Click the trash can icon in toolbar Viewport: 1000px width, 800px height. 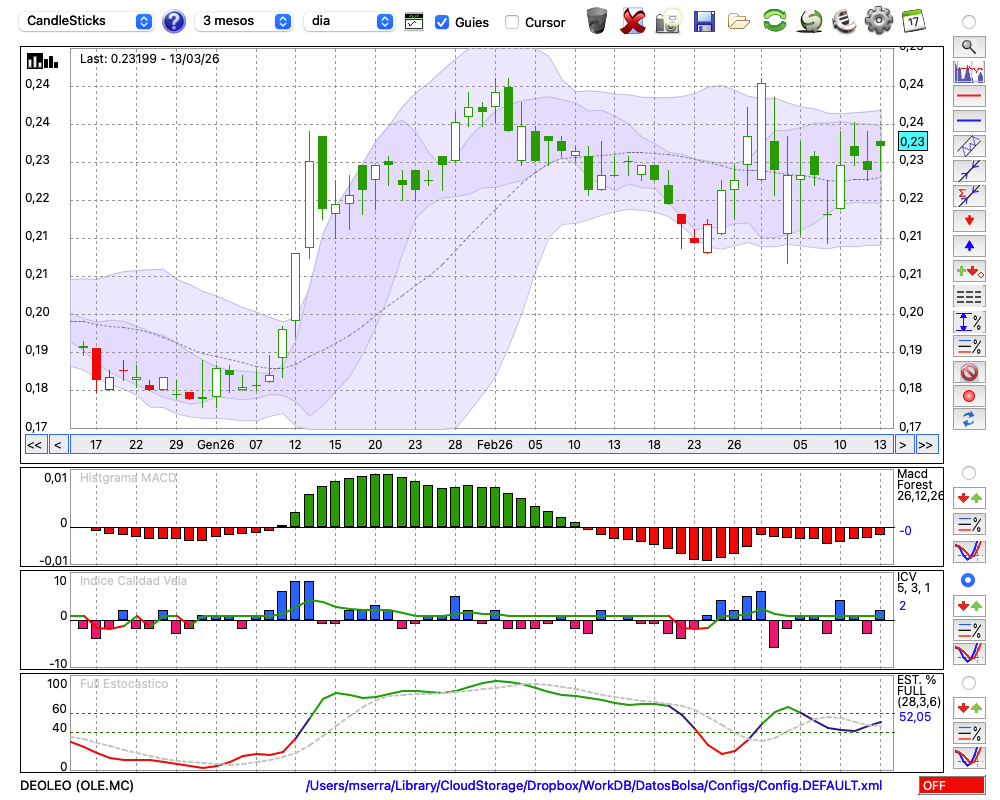(597, 21)
